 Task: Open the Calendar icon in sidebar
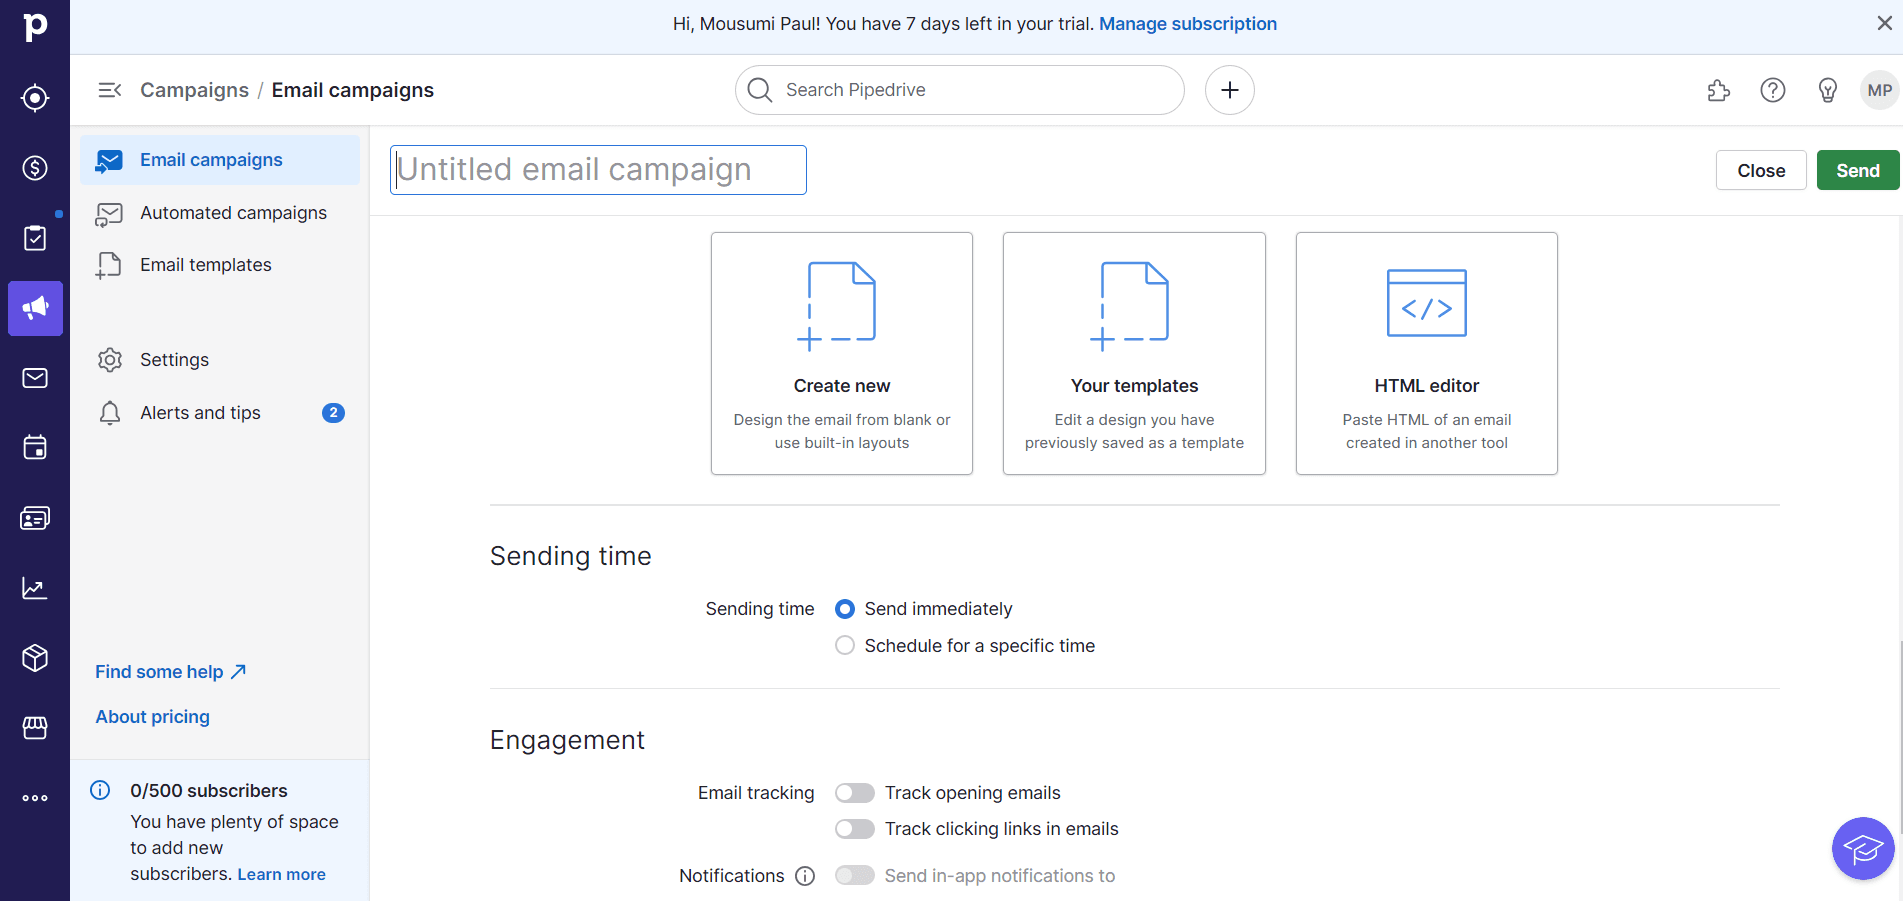(34, 447)
